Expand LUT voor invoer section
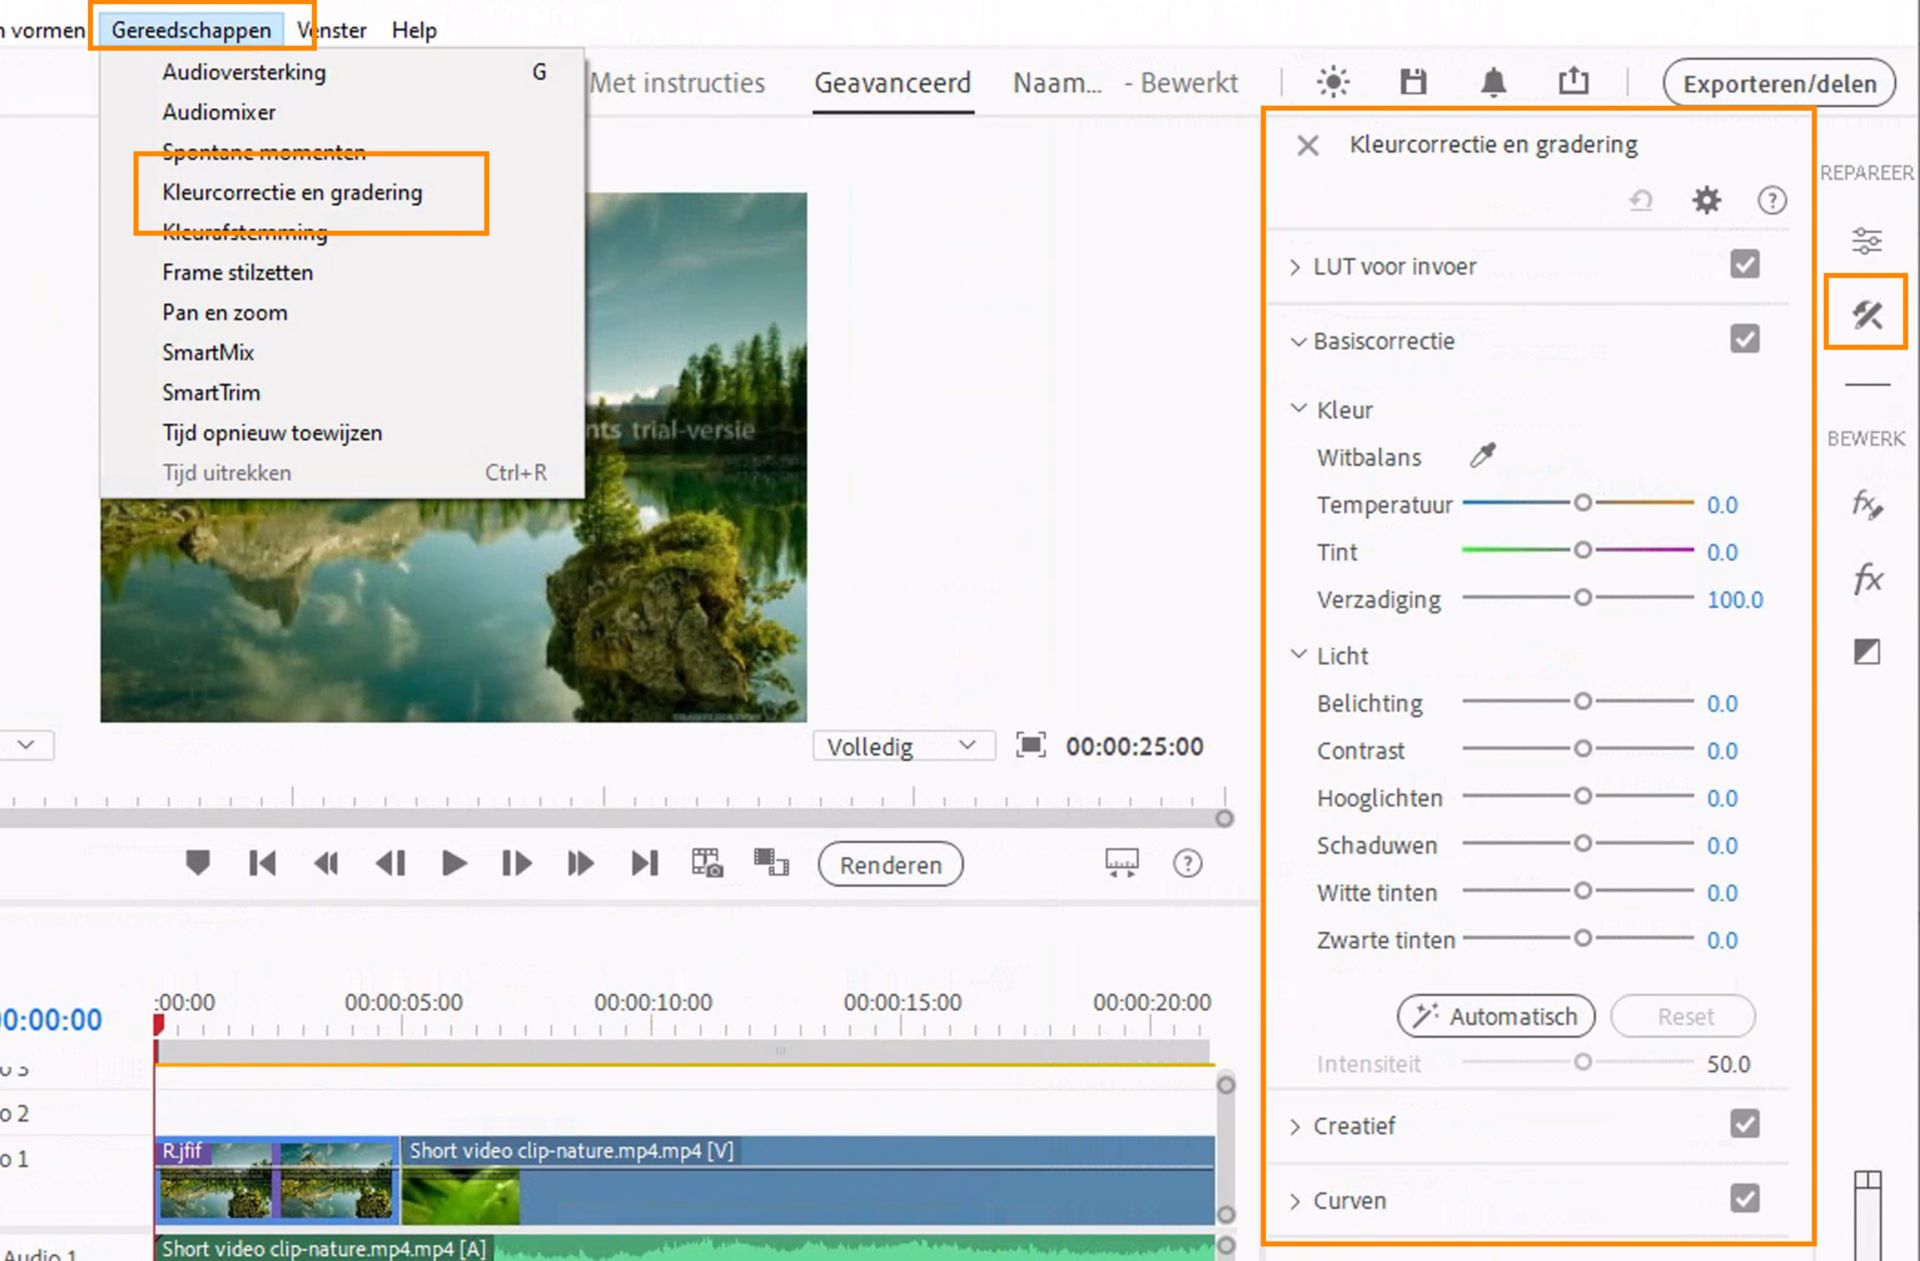 click(1295, 267)
